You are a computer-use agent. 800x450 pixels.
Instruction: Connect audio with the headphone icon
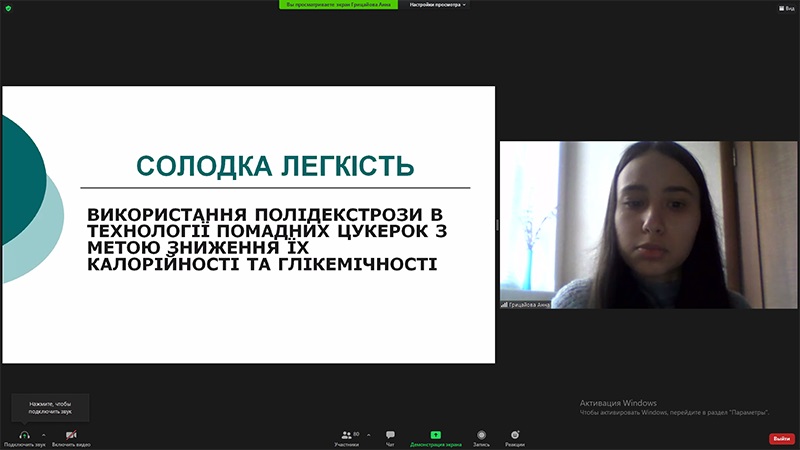point(24,438)
